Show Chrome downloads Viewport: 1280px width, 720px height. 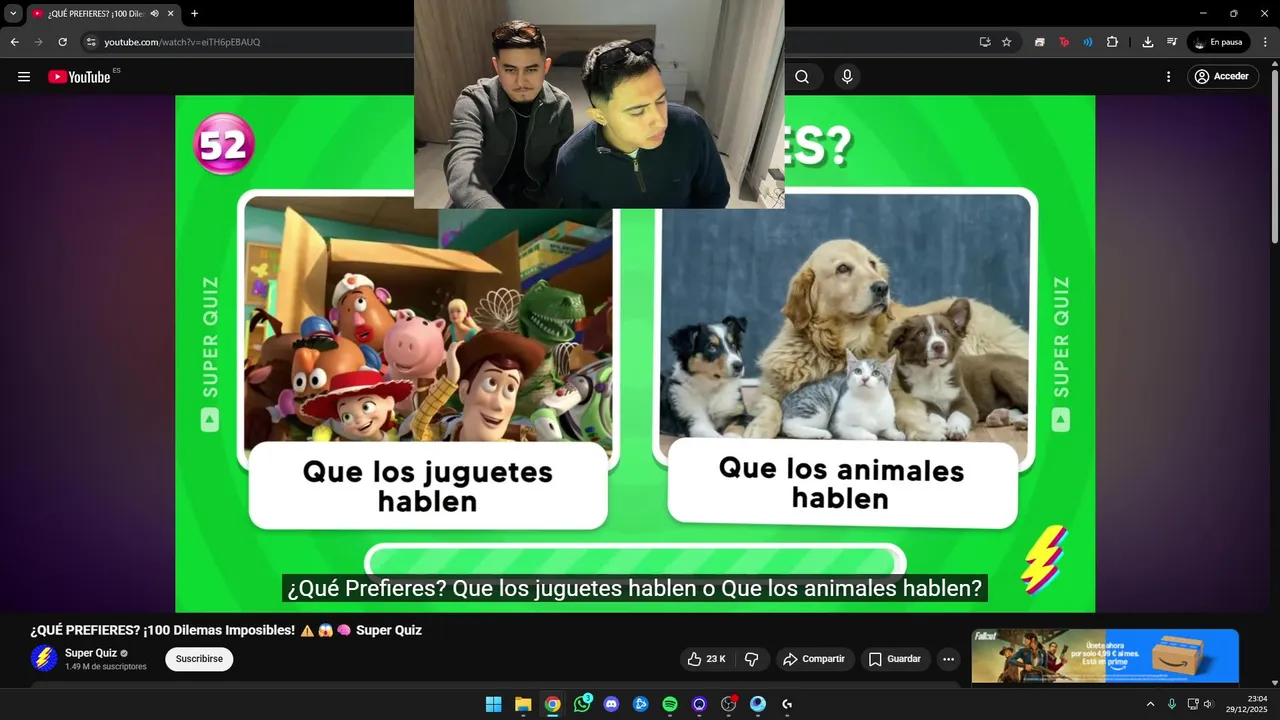(1147, 42)
